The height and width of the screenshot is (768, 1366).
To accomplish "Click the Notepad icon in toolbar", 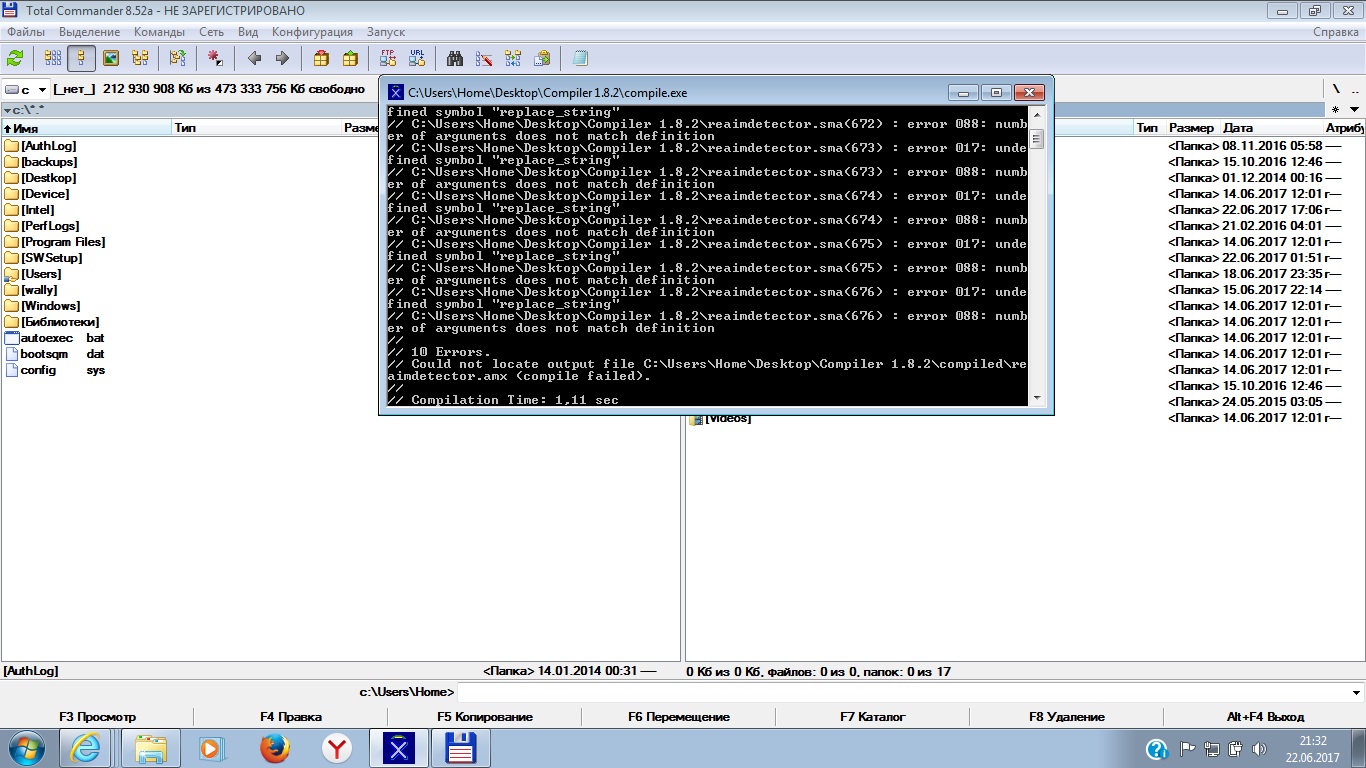I will pyautogui.click(x=580, y=58).
